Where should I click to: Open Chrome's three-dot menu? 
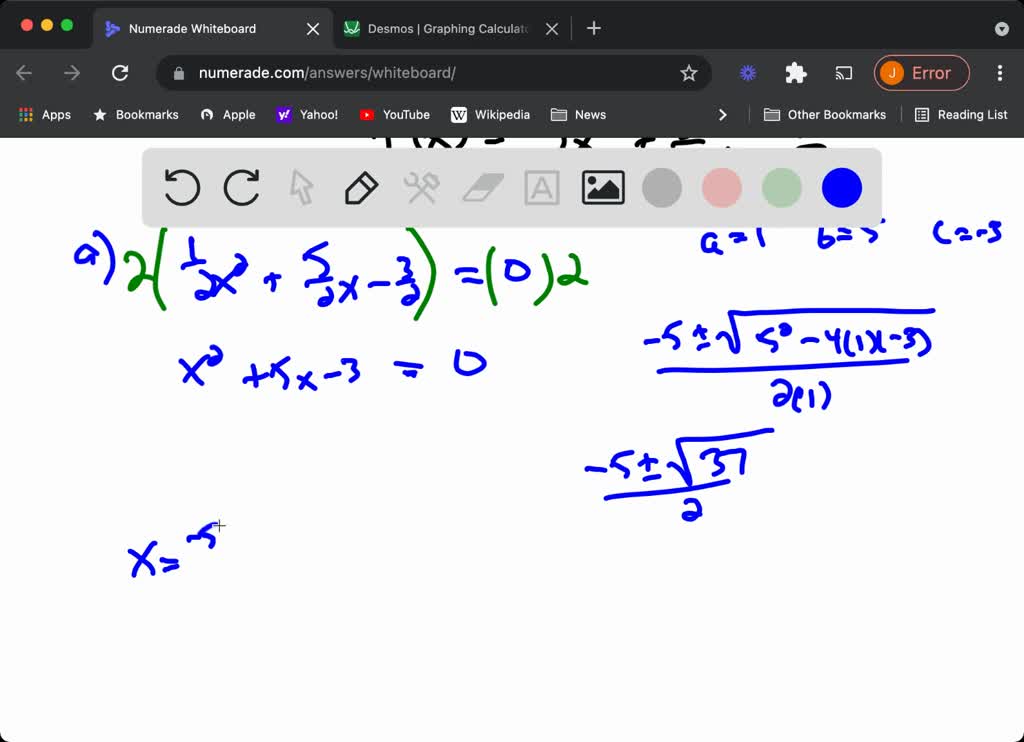pyautogui.click(x=999, y=72)
